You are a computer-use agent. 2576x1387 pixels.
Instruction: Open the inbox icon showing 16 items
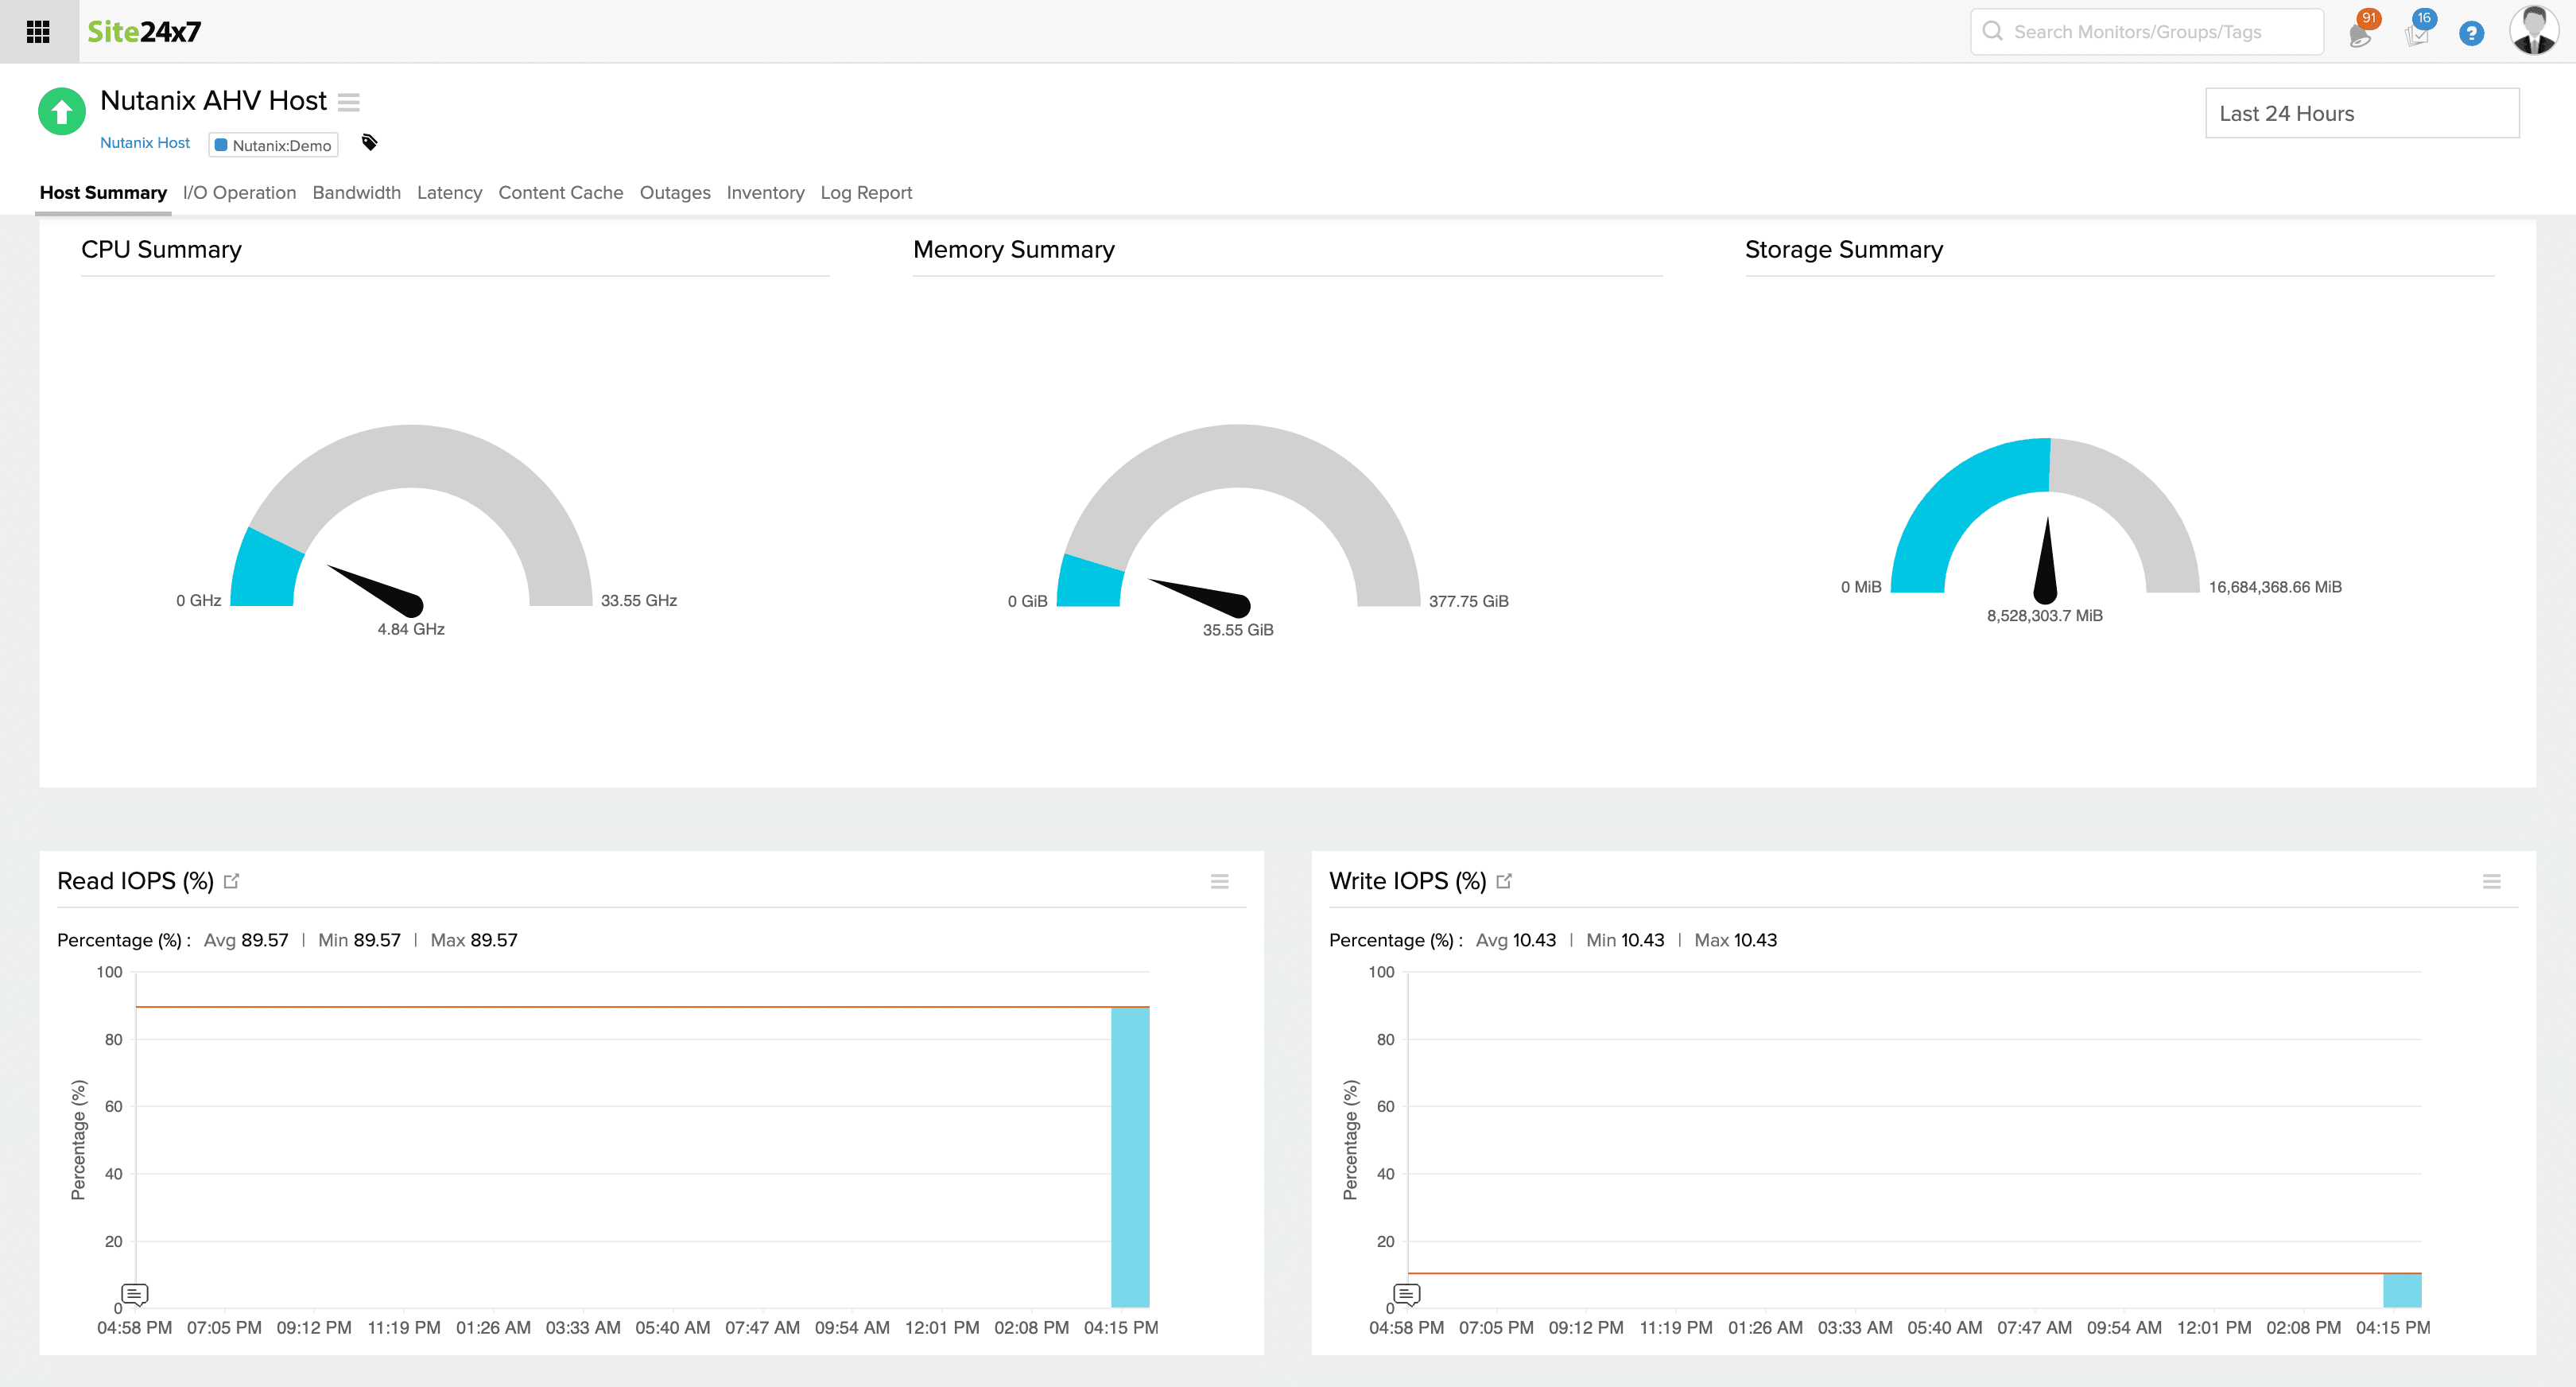click(x=2417, y=33)
